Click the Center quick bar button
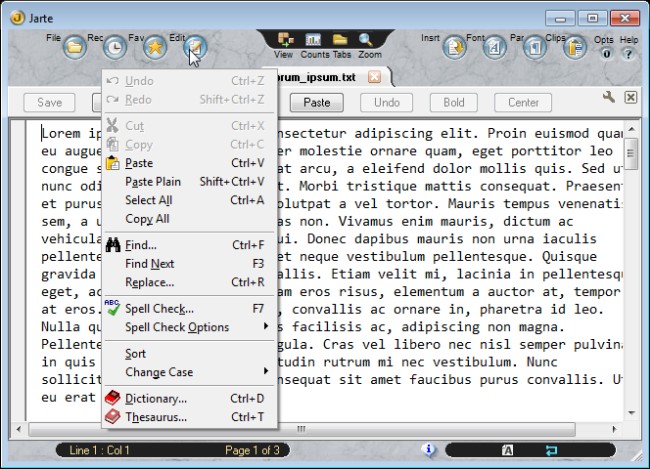 click(523, 102)
